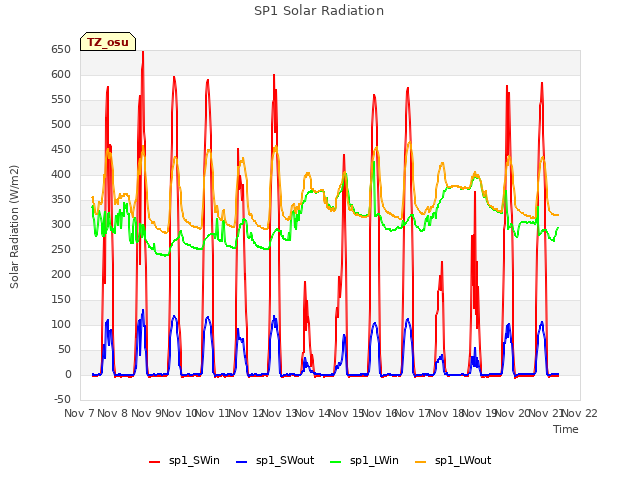Click the chart title SP1 Solar Radiation
Viewport: 640px width, 480px height.
319,11
